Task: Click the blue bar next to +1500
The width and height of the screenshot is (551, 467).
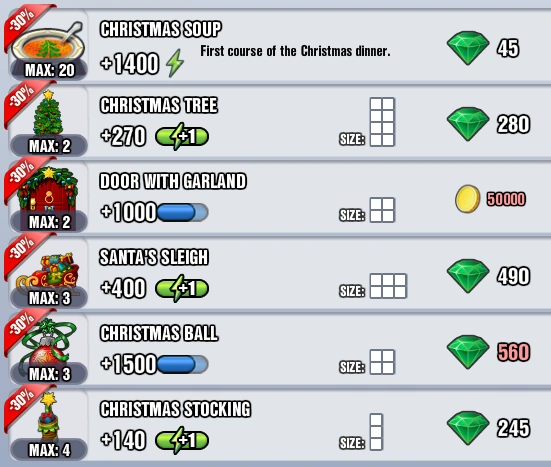Action: tap(182, 364)
